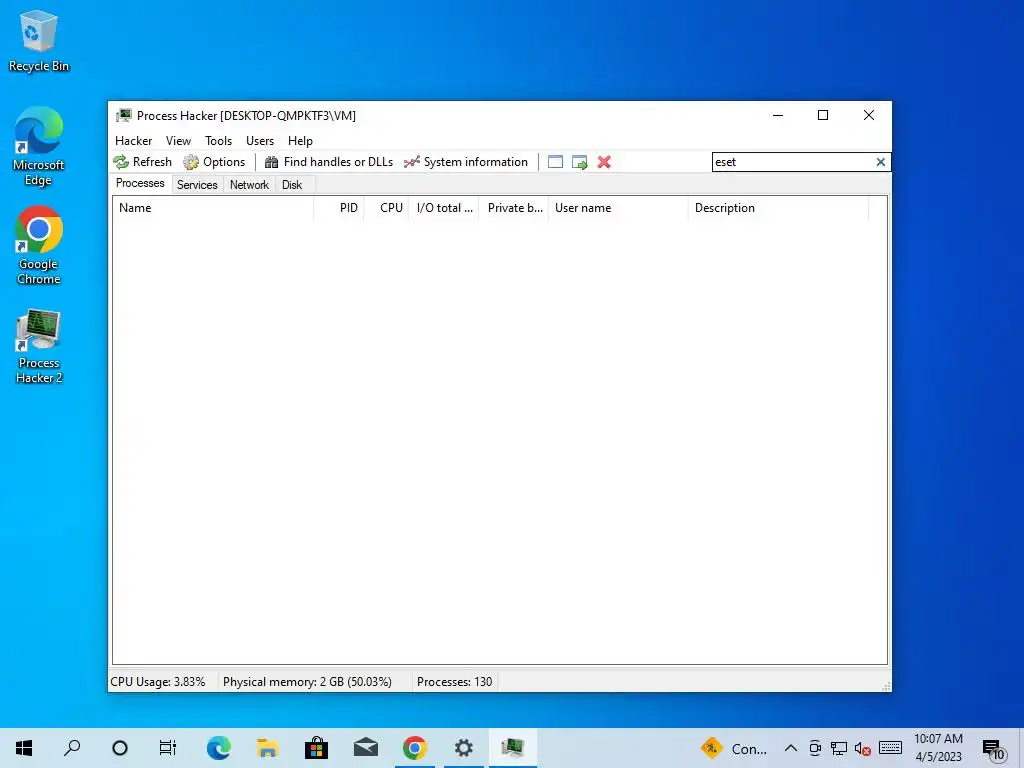Switch to the Network tab
This screenshot has height=768, width=1024.
pyautogui.click(x=249, y=185)
